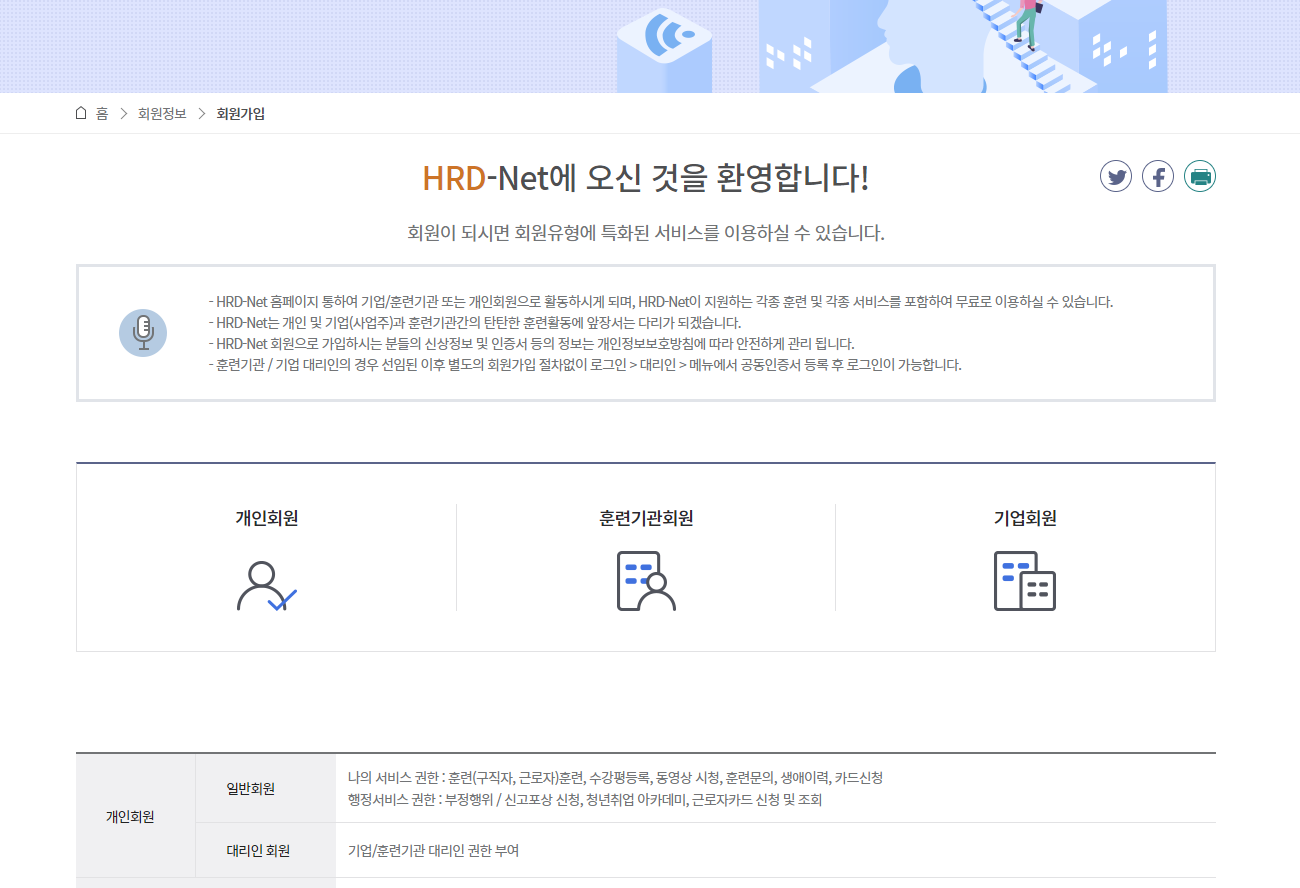Click the notice line starting 'HRD-Net 홈페이지 통하여'
Screen dimensions: 1300x888
click(660, 301)
